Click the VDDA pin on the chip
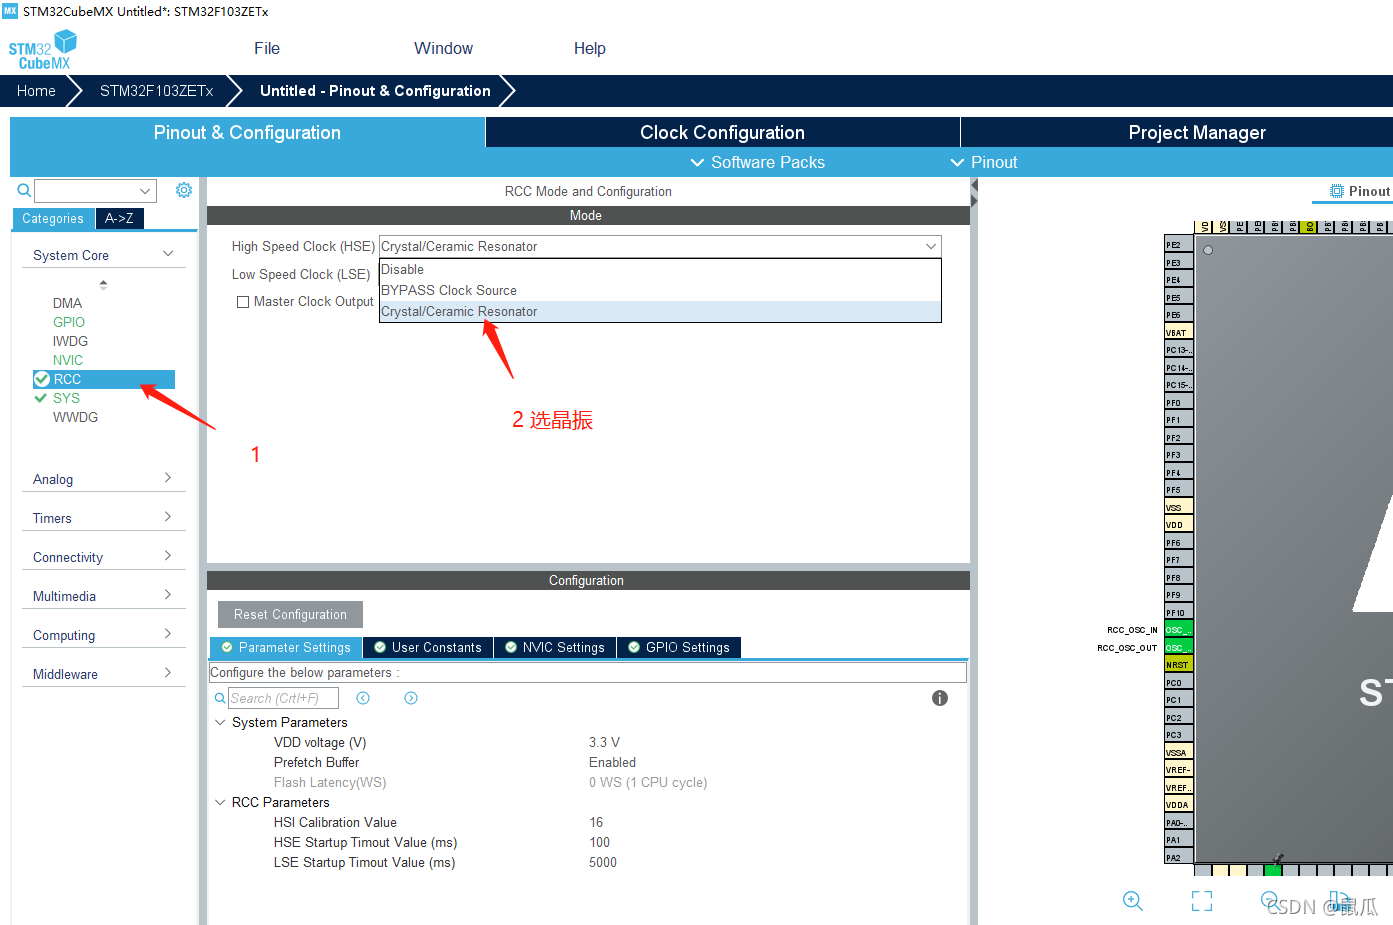 pyautogui.click(x=1178, y=805)
